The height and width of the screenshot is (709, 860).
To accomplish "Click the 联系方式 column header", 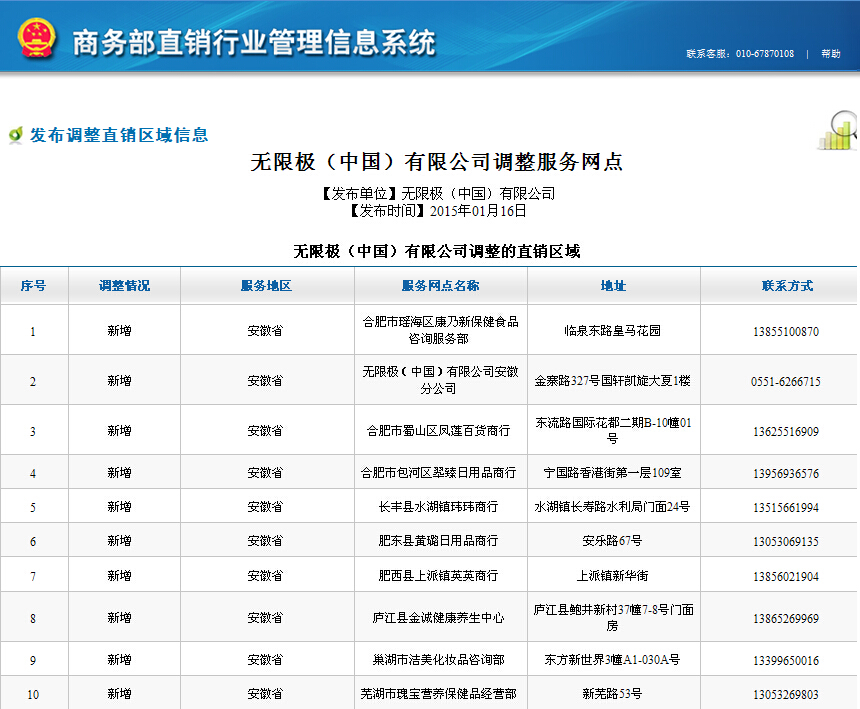I will (786, 286).
